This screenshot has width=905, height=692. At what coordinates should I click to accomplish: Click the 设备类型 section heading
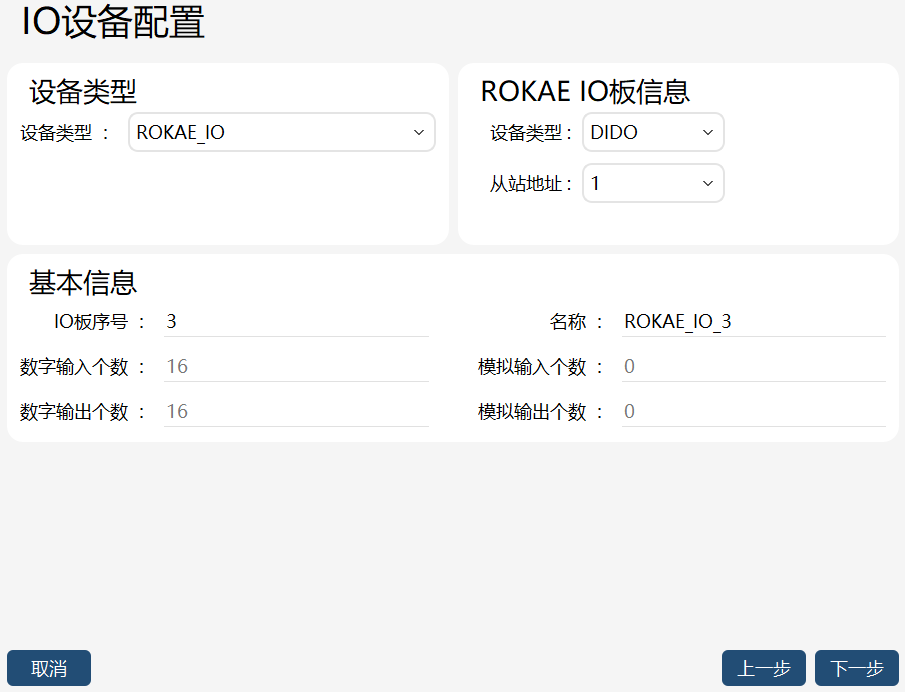(x=83, y=92)
